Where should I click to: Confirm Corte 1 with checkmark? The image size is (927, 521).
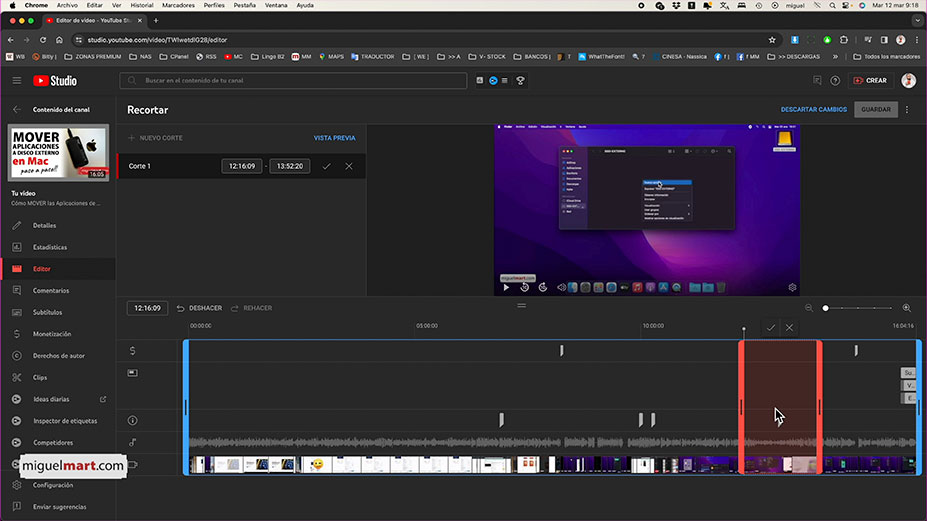(x=326, y=166)
